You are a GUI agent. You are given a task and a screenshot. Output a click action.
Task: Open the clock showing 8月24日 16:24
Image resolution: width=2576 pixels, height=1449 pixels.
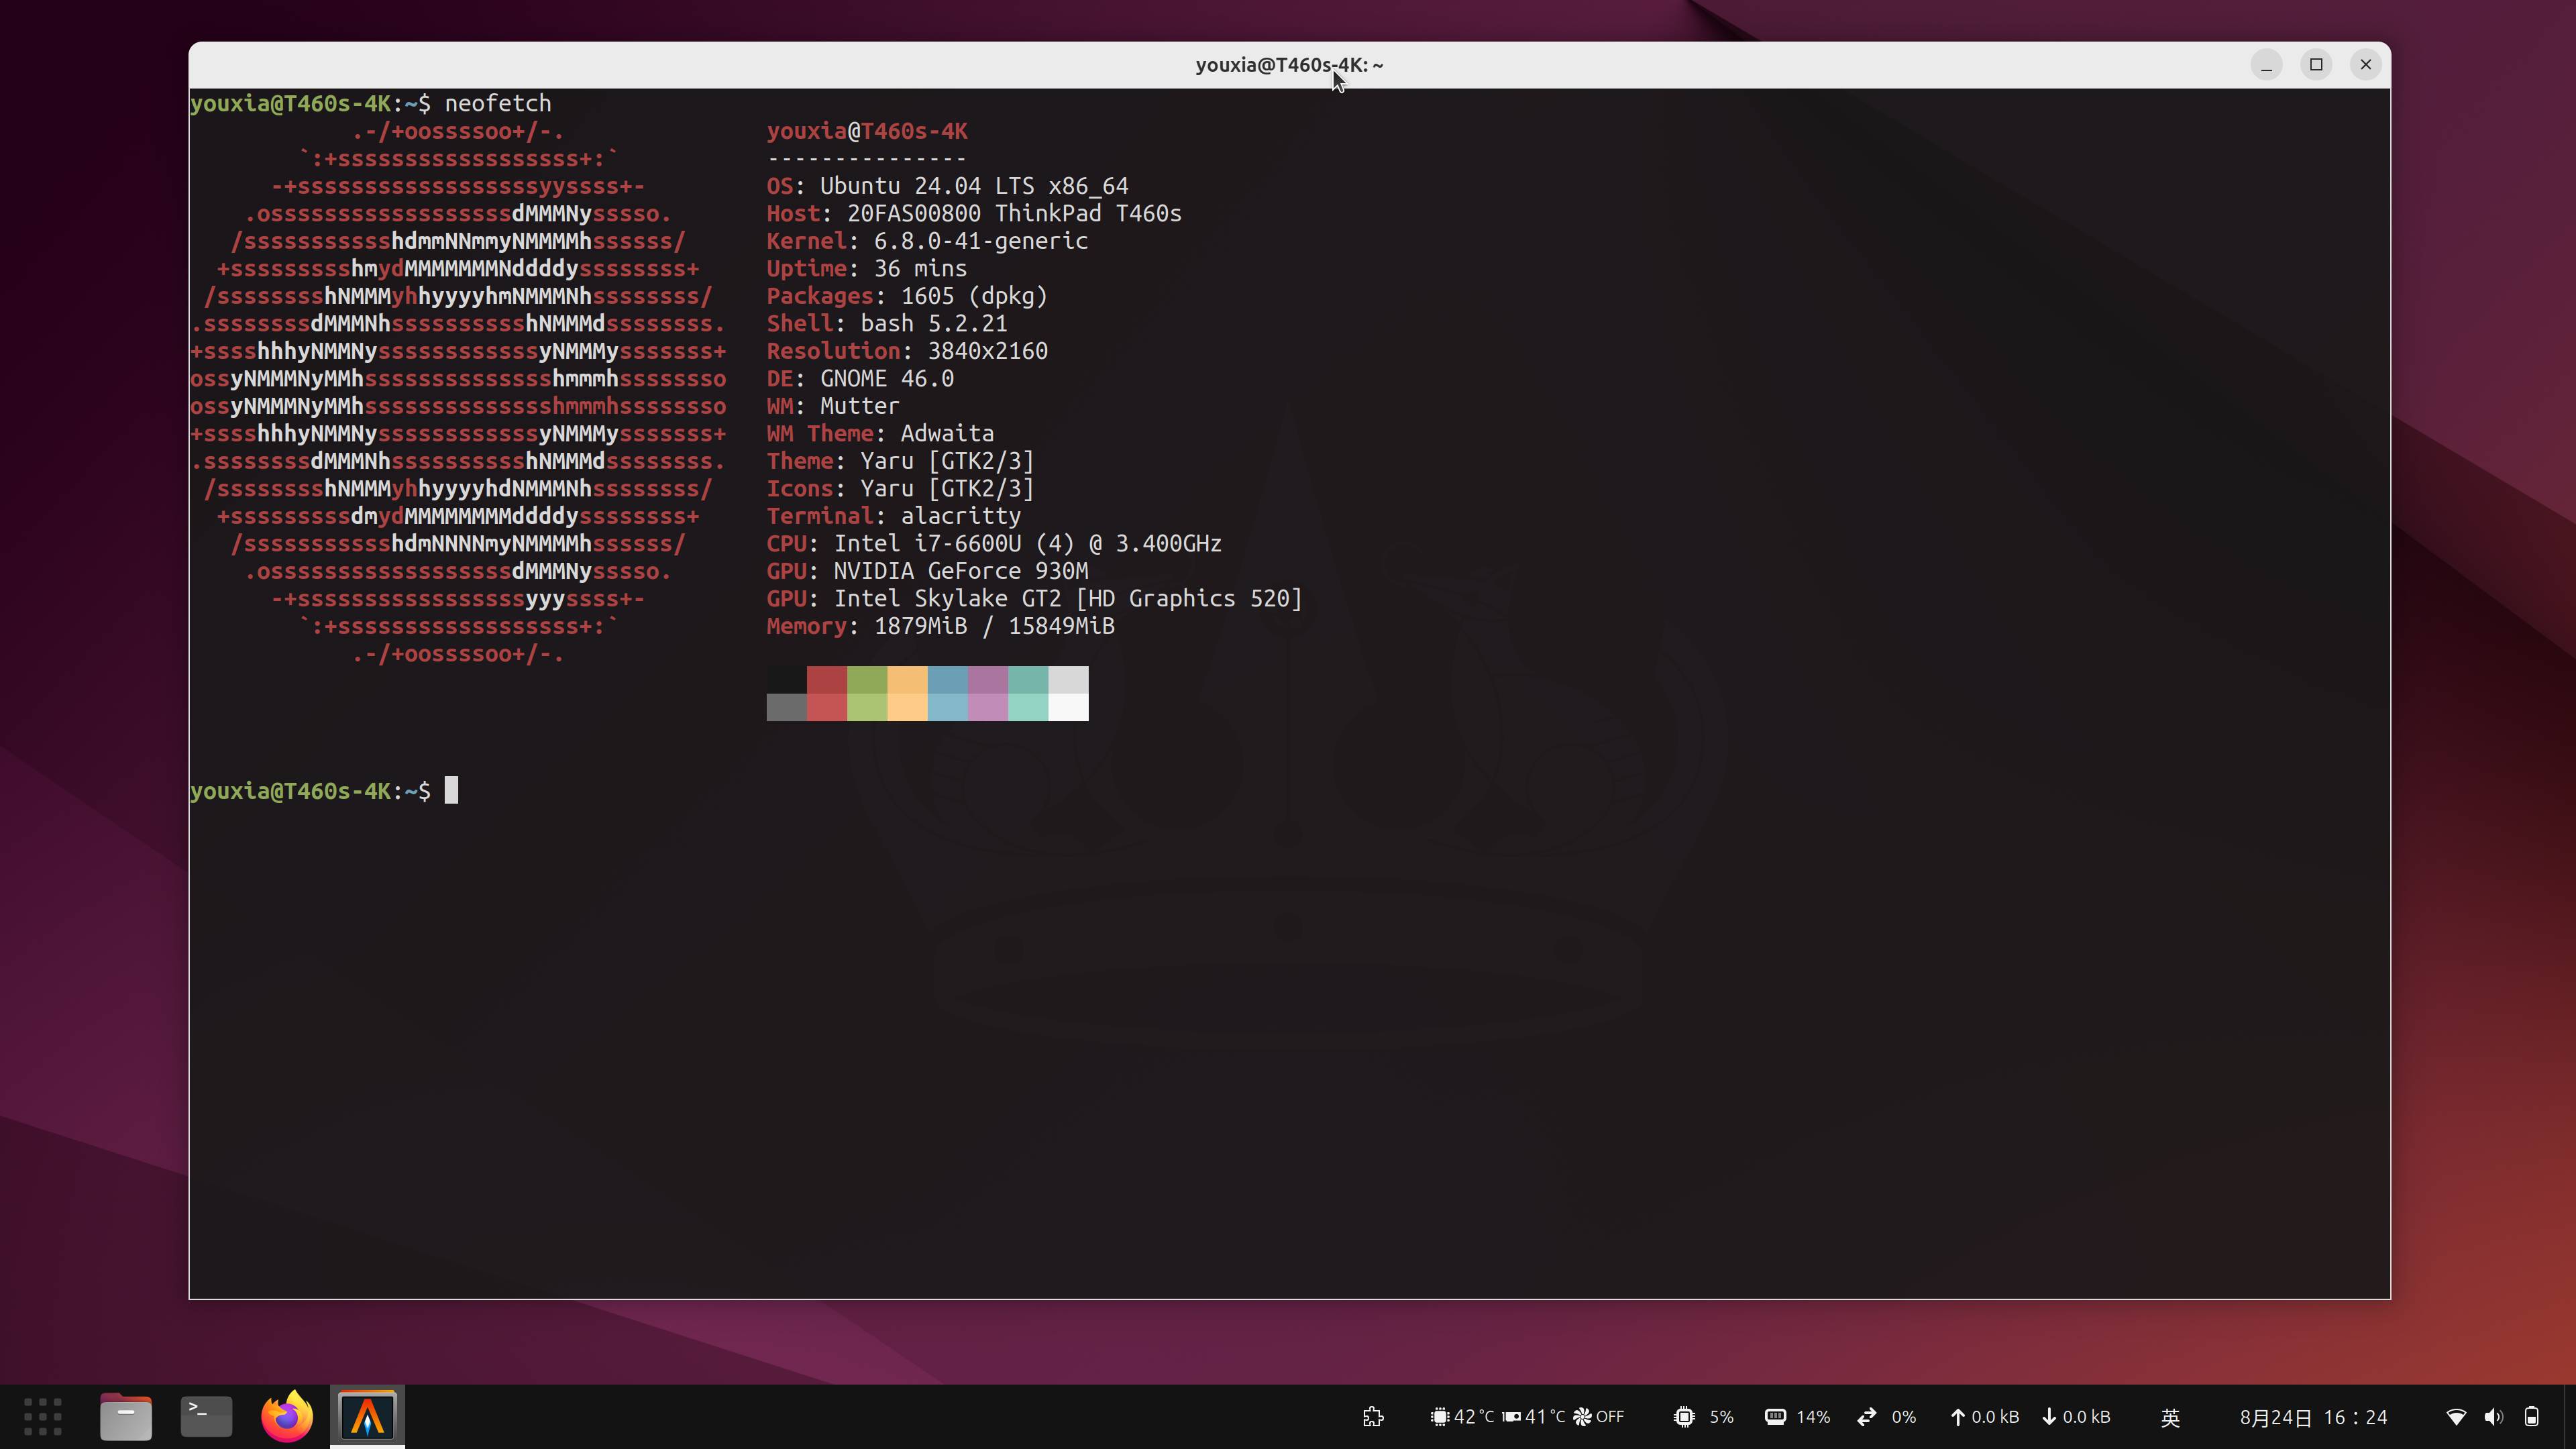point(2313,1417)
